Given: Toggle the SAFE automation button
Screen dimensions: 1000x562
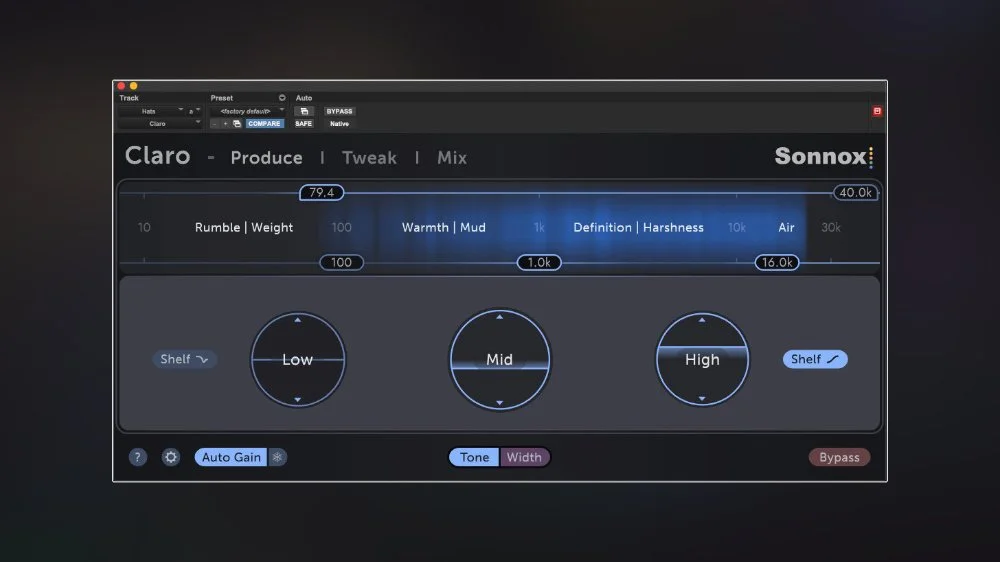Looking at the screenshot, I should coord(304,124).
